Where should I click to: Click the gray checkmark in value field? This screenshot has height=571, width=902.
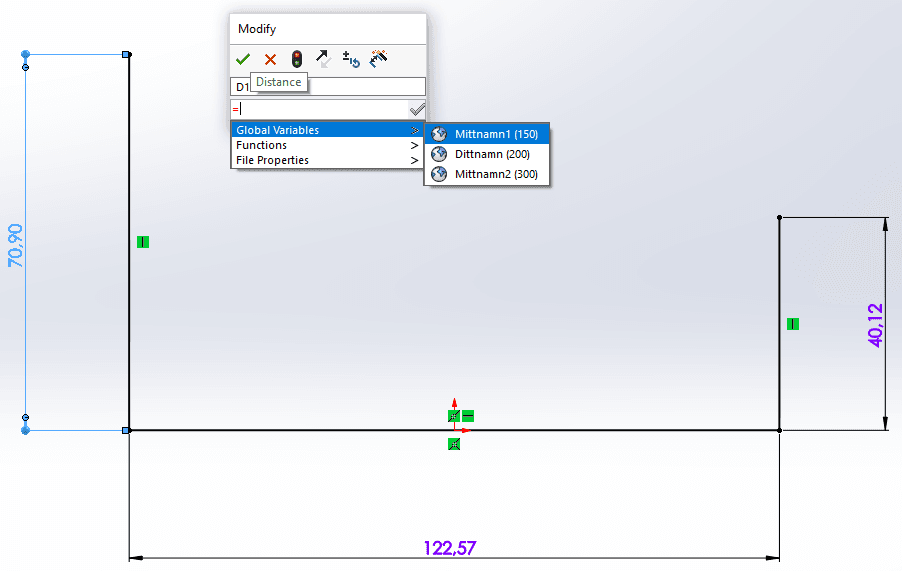click(x=417, y=109)
